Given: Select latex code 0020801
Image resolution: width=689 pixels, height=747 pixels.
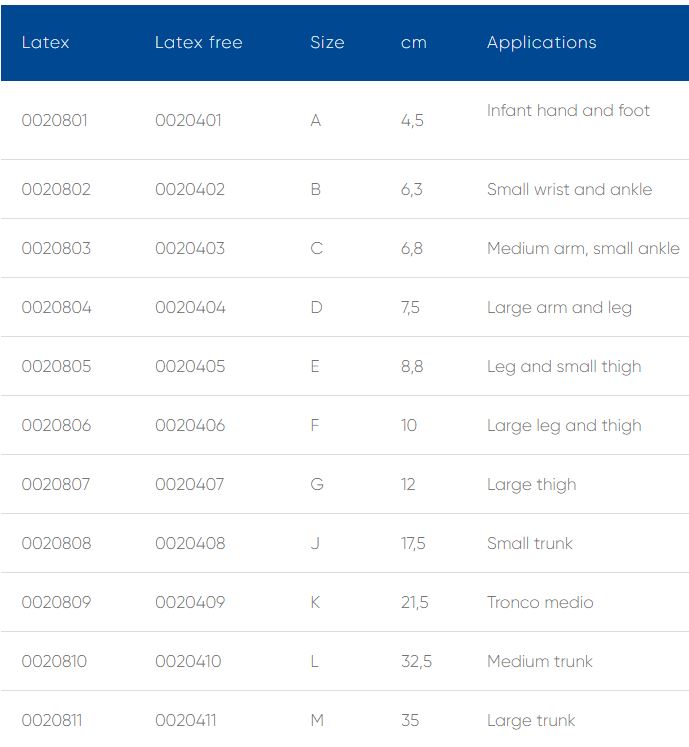Looking at the screenshot, I should [55, 120].
